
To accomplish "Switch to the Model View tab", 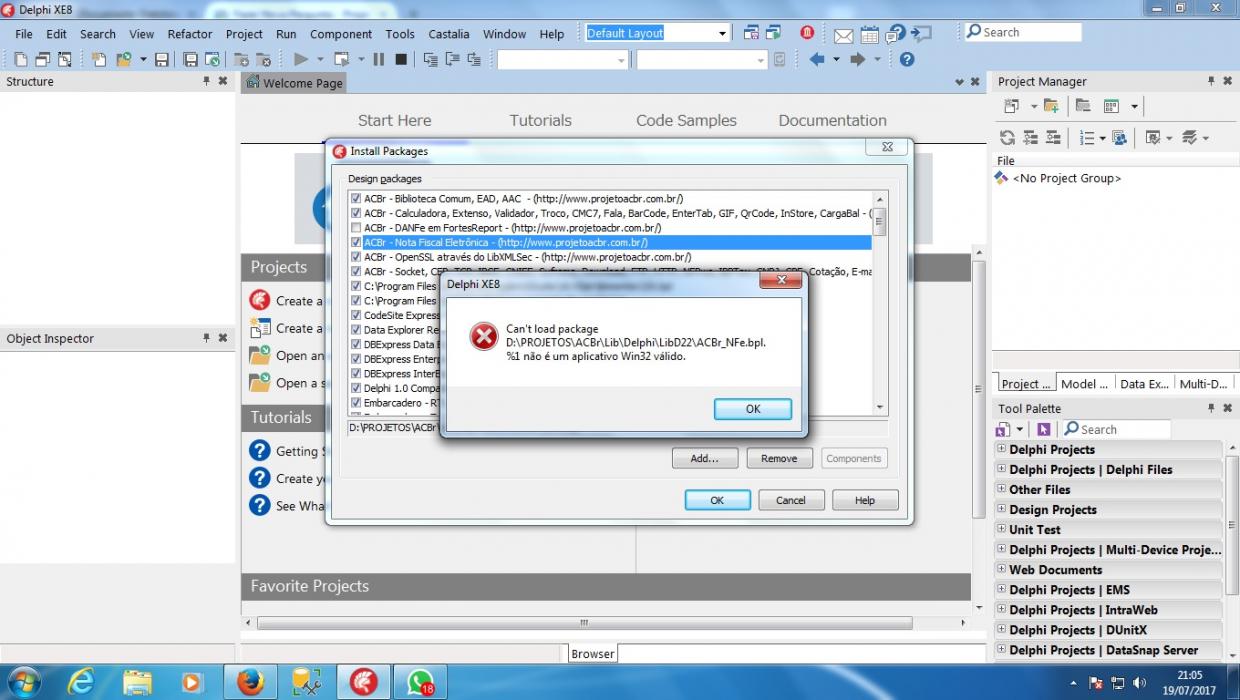I will click(1084, 383).
